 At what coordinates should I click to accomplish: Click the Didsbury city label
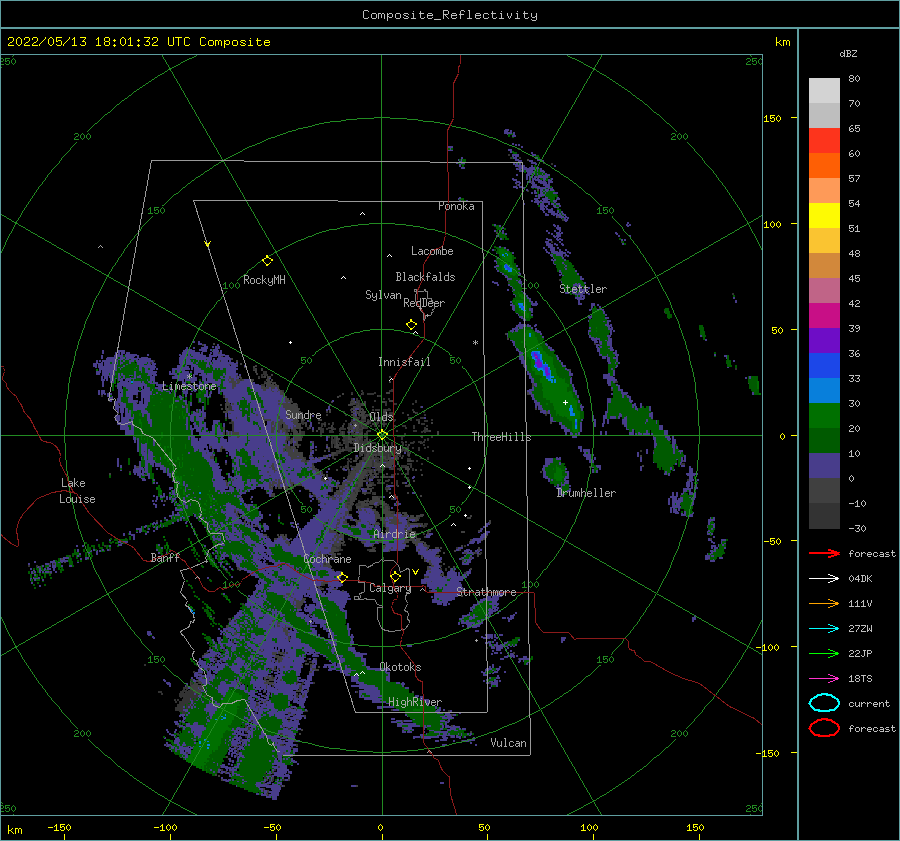click(x=377, y=448)
